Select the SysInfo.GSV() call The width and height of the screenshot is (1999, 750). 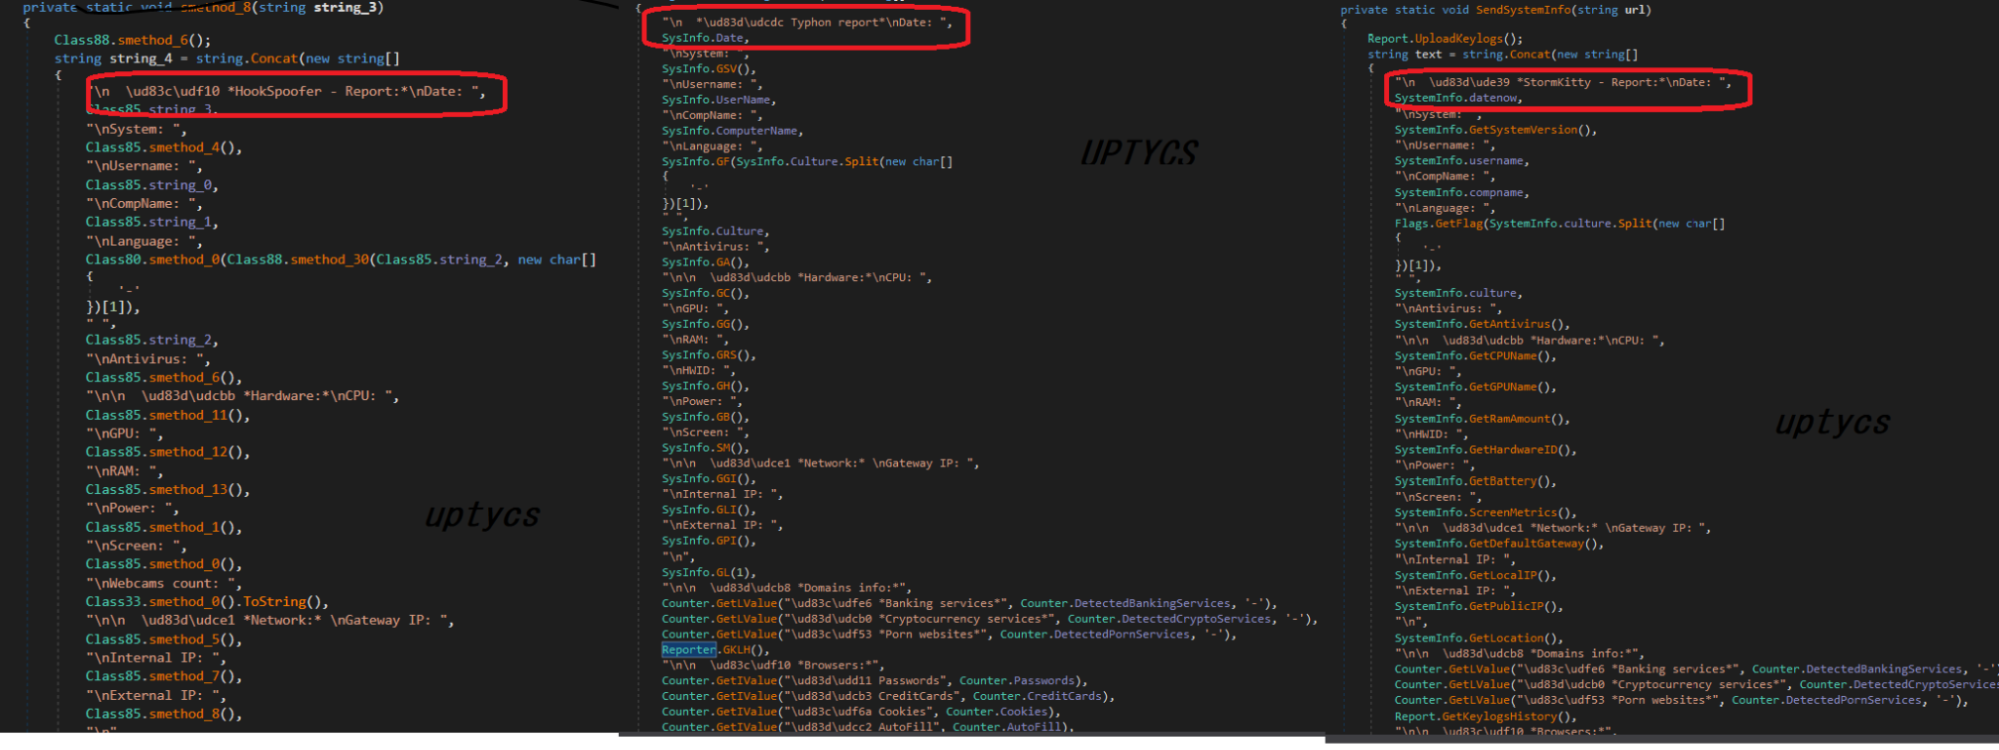click(x=708, y=69)
